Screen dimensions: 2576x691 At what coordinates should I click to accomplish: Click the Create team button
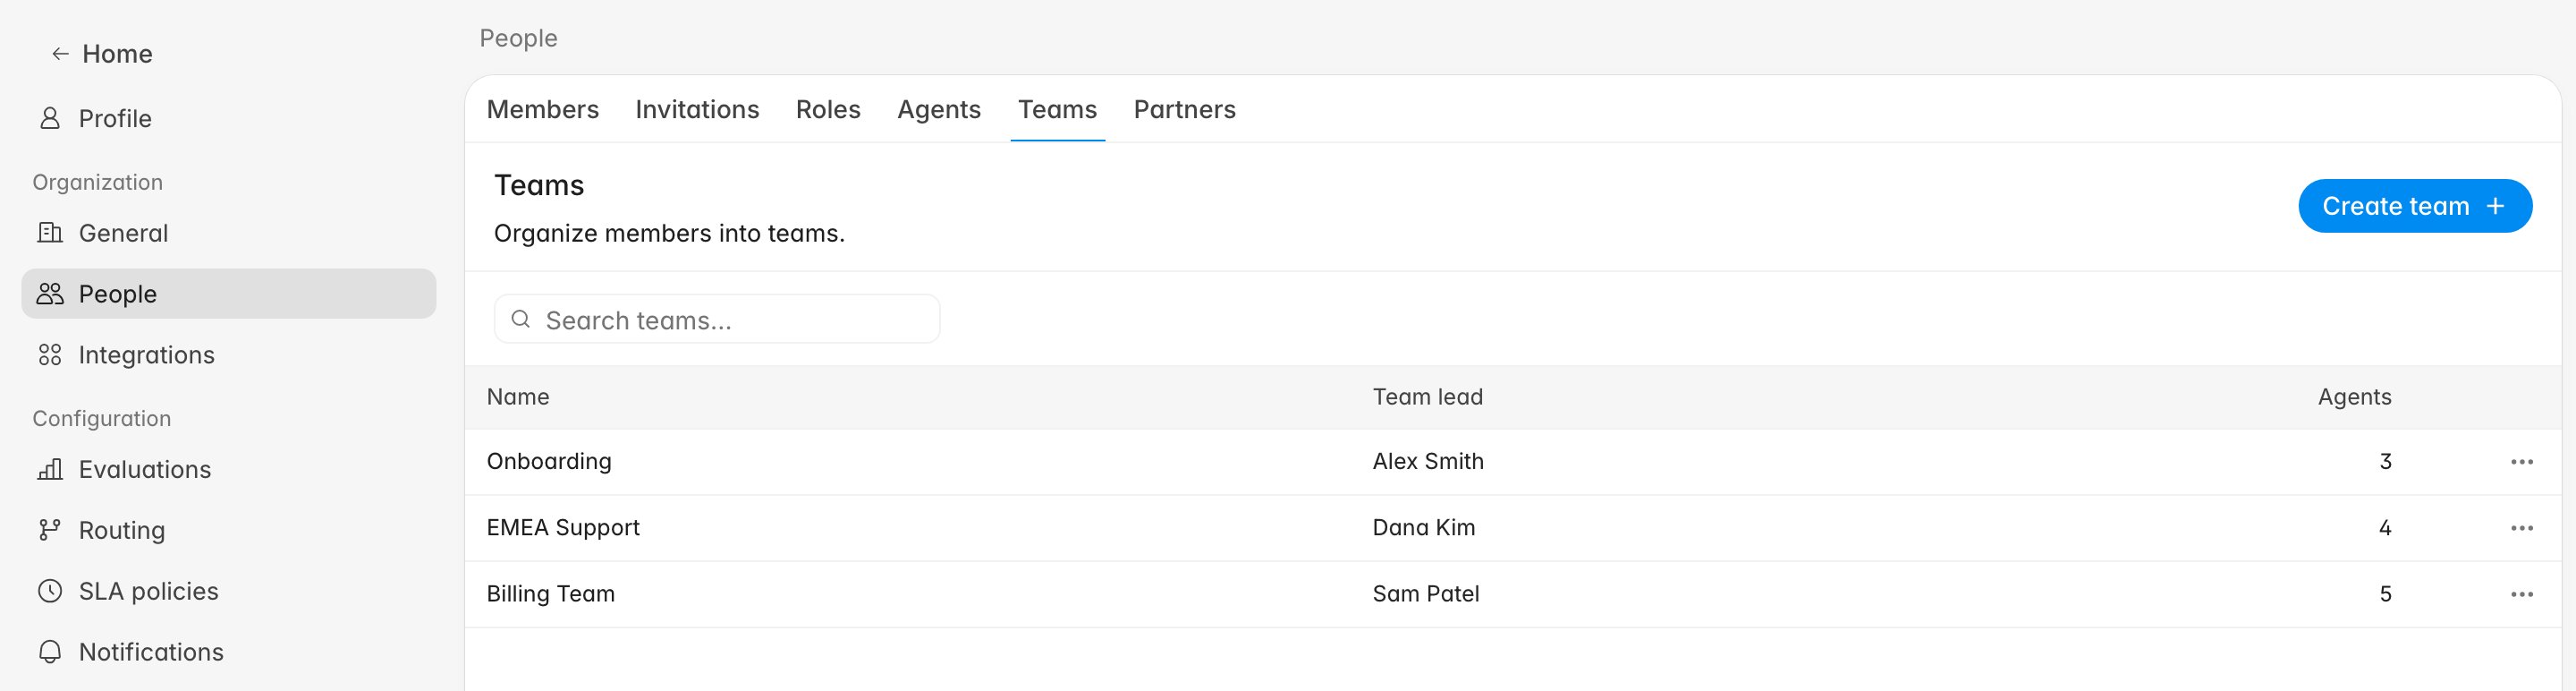tap(2415, 206)
